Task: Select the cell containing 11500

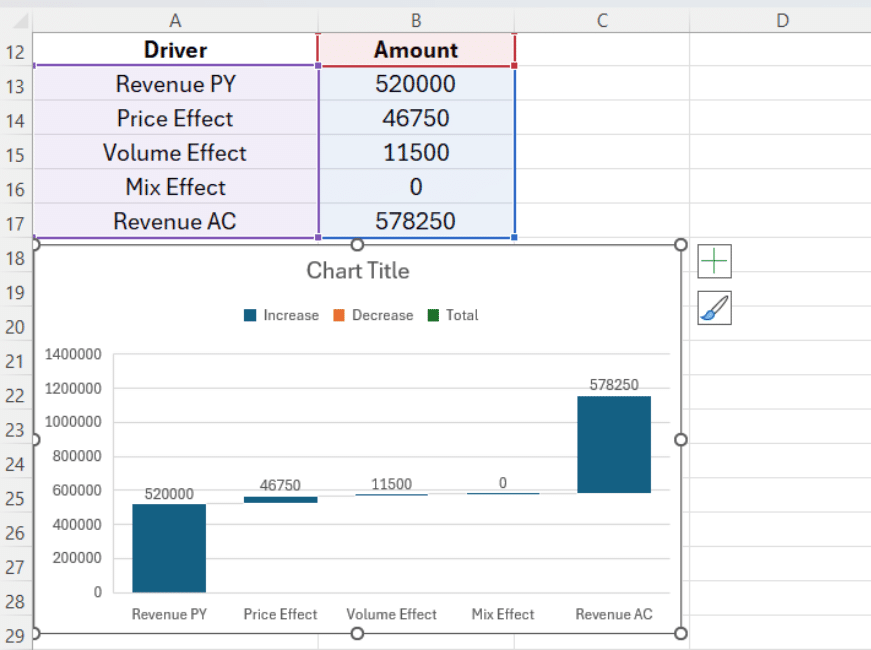Action: (416, 153)
